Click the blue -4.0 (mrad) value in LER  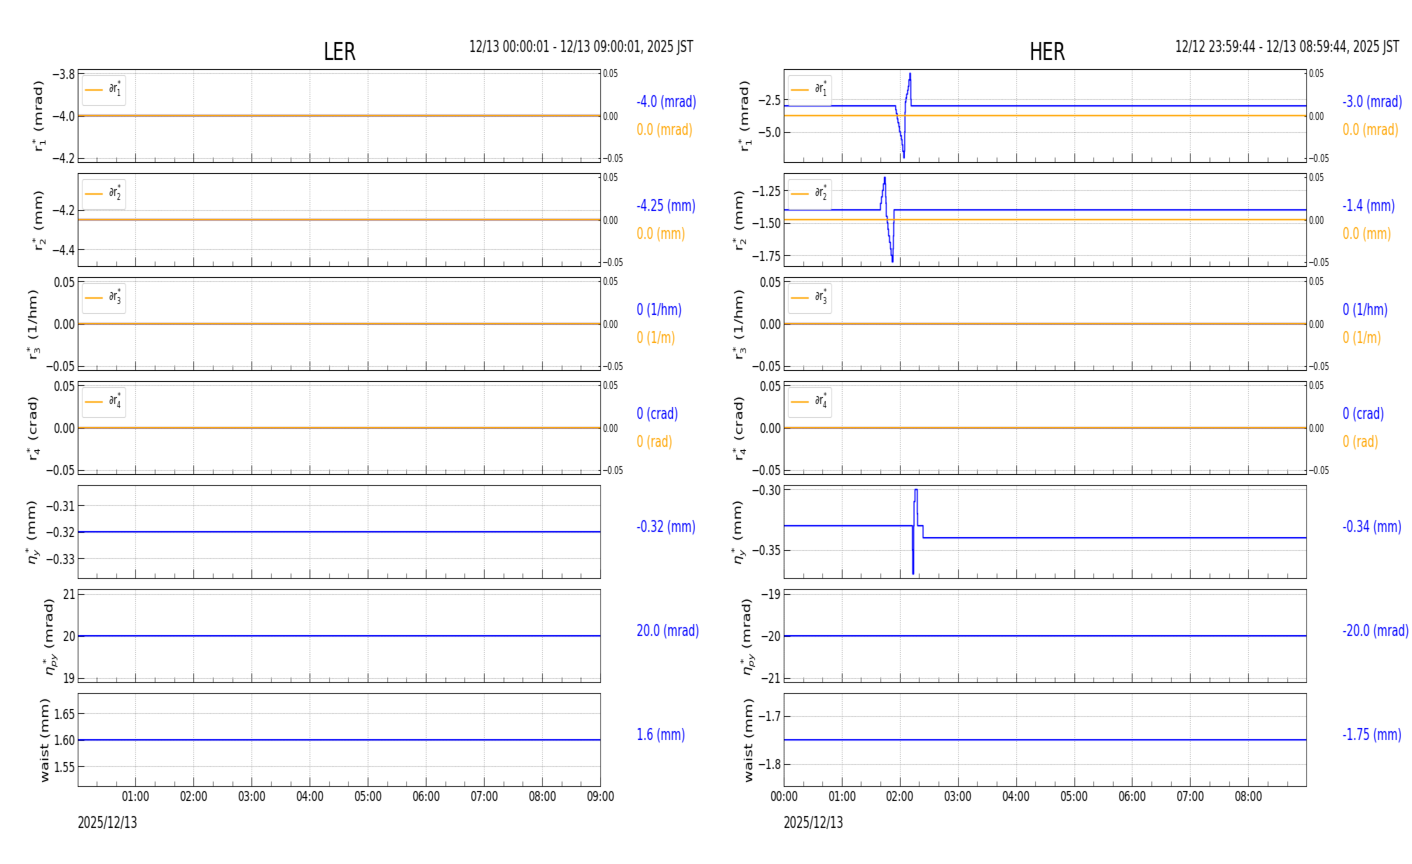[x=666, y=102]
